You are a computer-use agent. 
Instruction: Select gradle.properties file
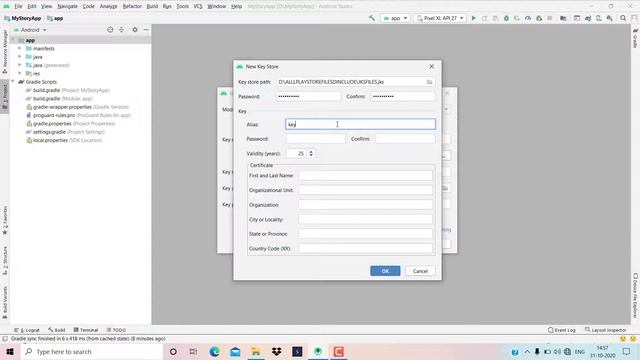pyautogui.click(x=70, y=124)
